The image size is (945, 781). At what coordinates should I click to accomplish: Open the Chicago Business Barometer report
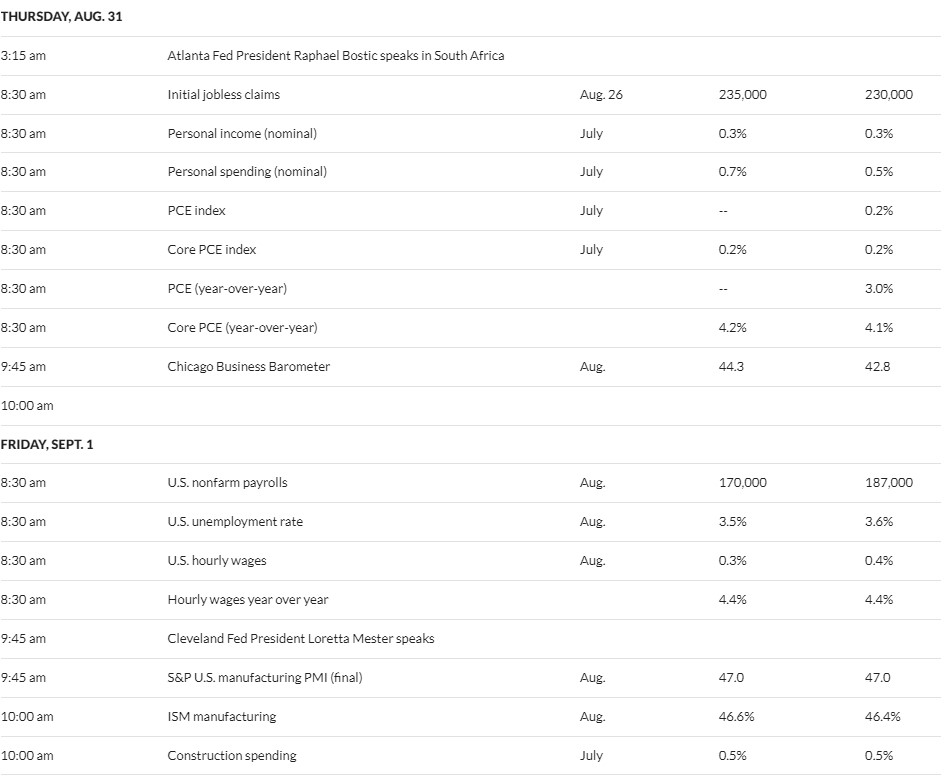tap(248, 367)
